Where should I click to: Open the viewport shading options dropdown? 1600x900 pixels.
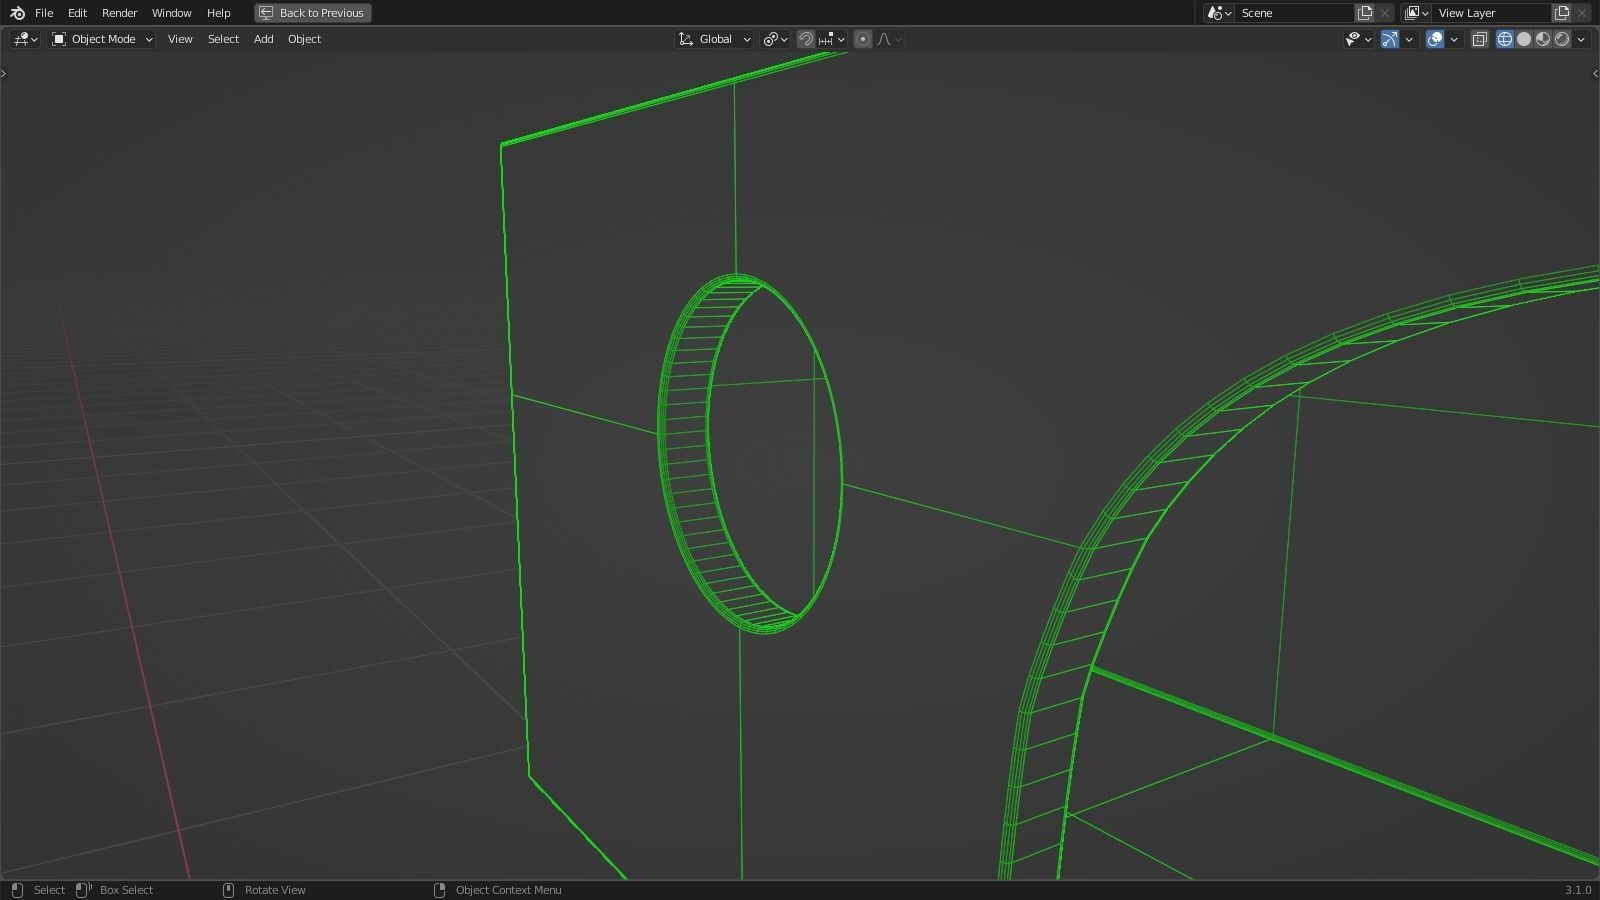(x=1581, y=39)
